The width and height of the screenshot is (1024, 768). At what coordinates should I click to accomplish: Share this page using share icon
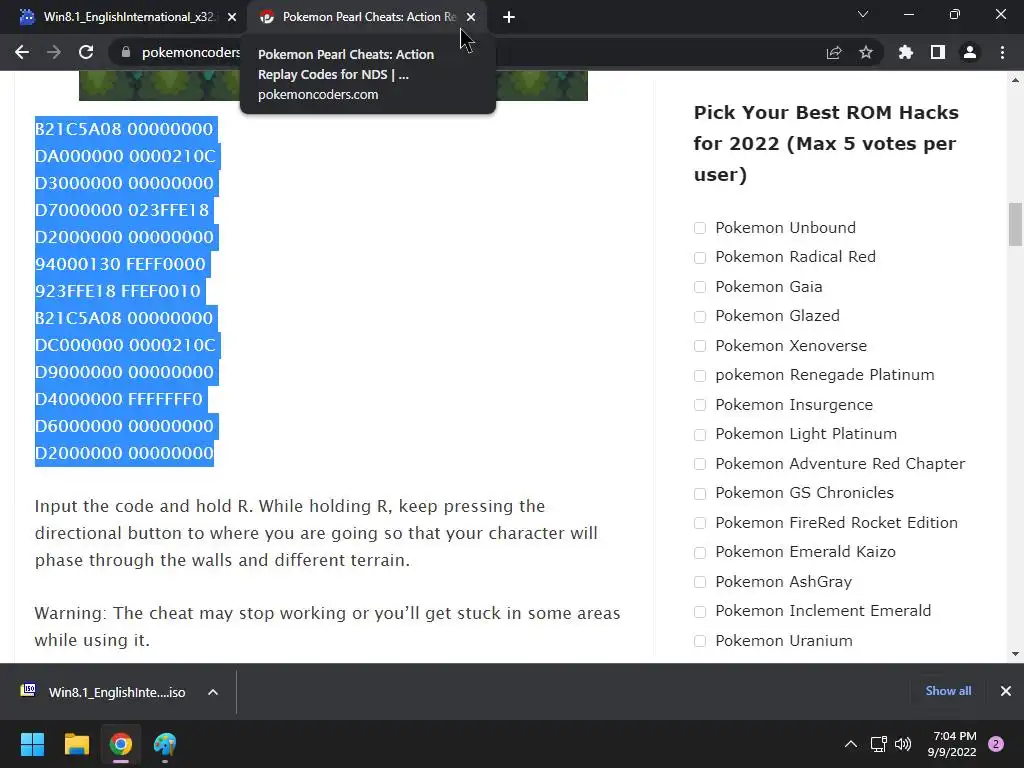834,52
